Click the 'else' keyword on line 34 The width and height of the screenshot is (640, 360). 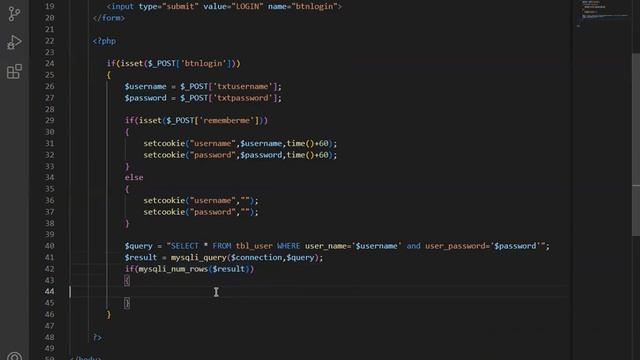pos(134,178)
